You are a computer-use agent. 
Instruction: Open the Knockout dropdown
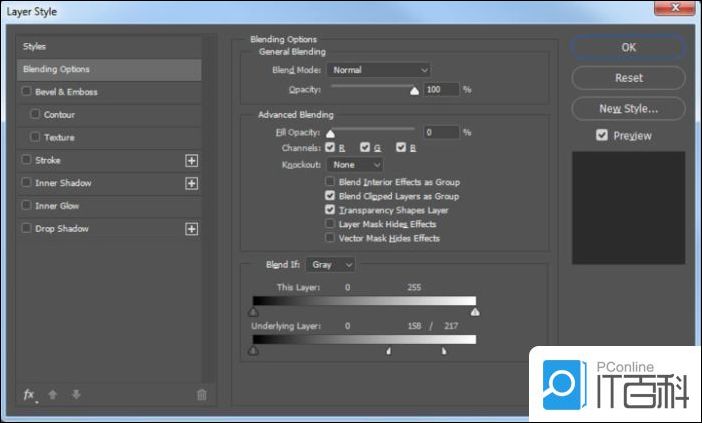click(355, 165)
